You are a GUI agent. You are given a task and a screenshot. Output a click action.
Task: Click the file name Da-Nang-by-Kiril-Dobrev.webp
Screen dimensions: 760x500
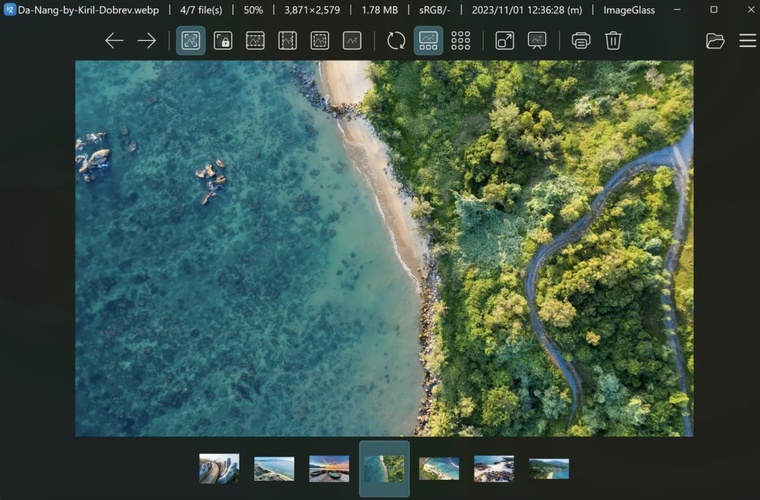88,10
